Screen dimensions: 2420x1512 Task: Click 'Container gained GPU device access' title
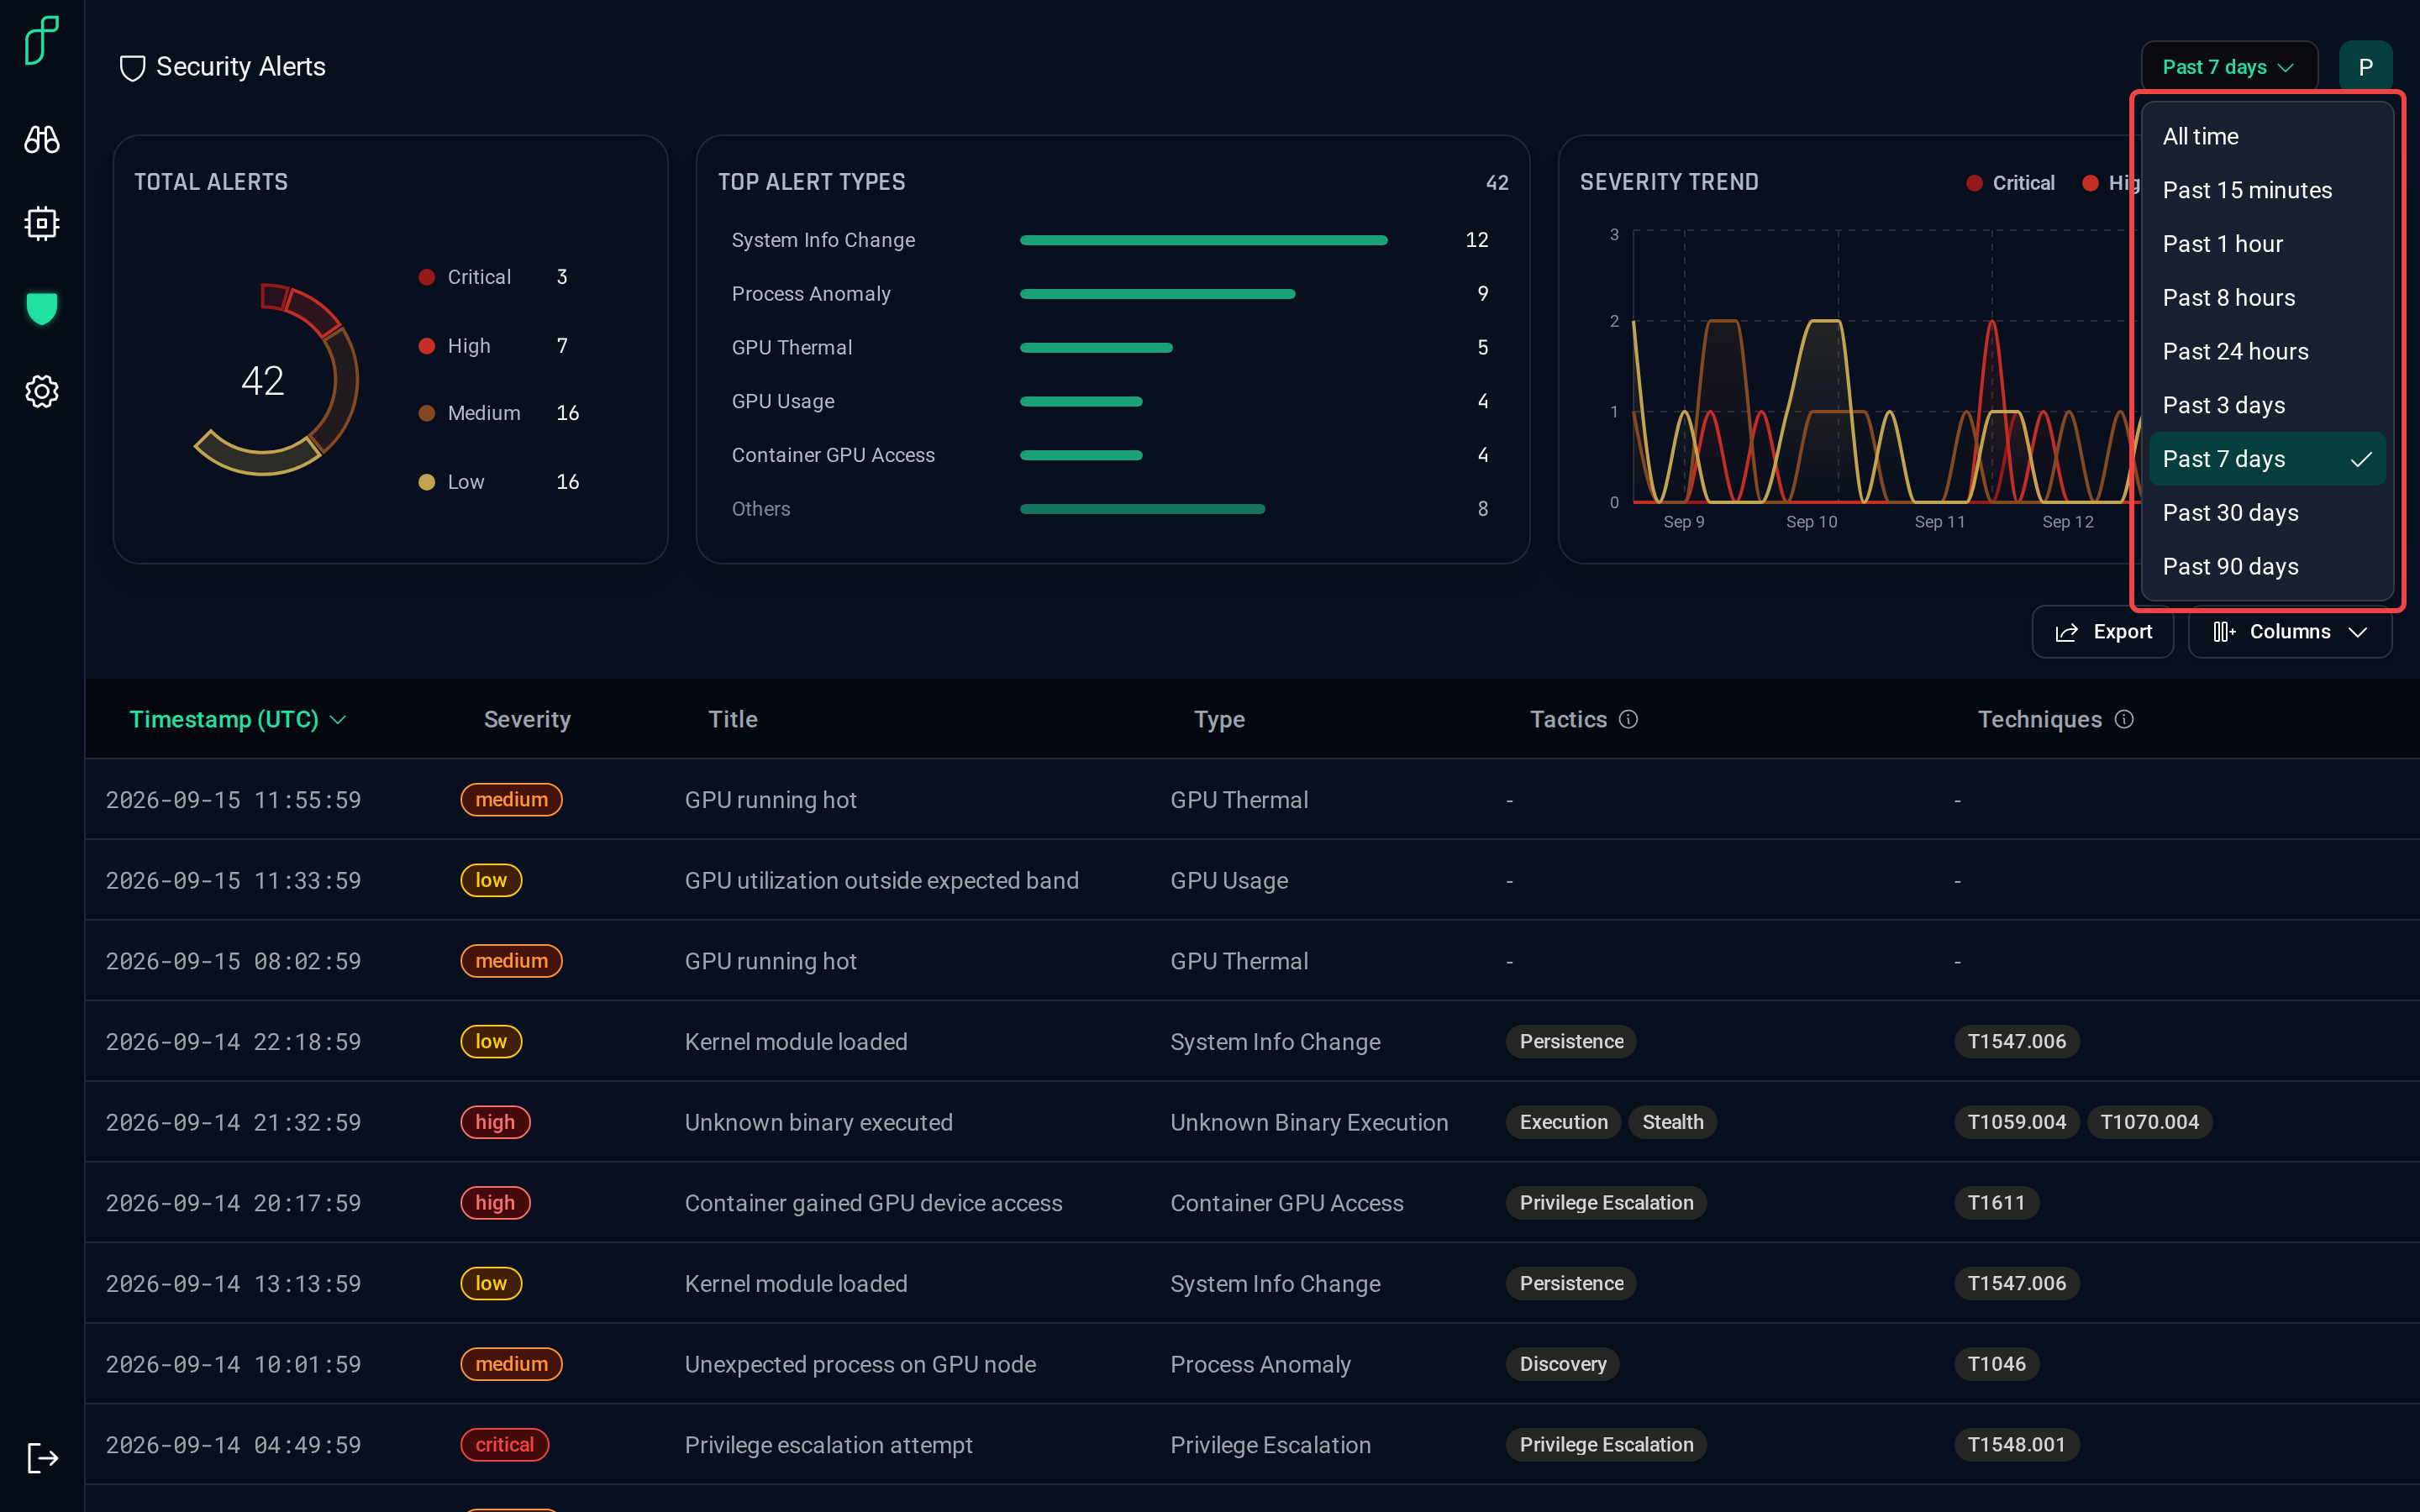click(873, 1203)
